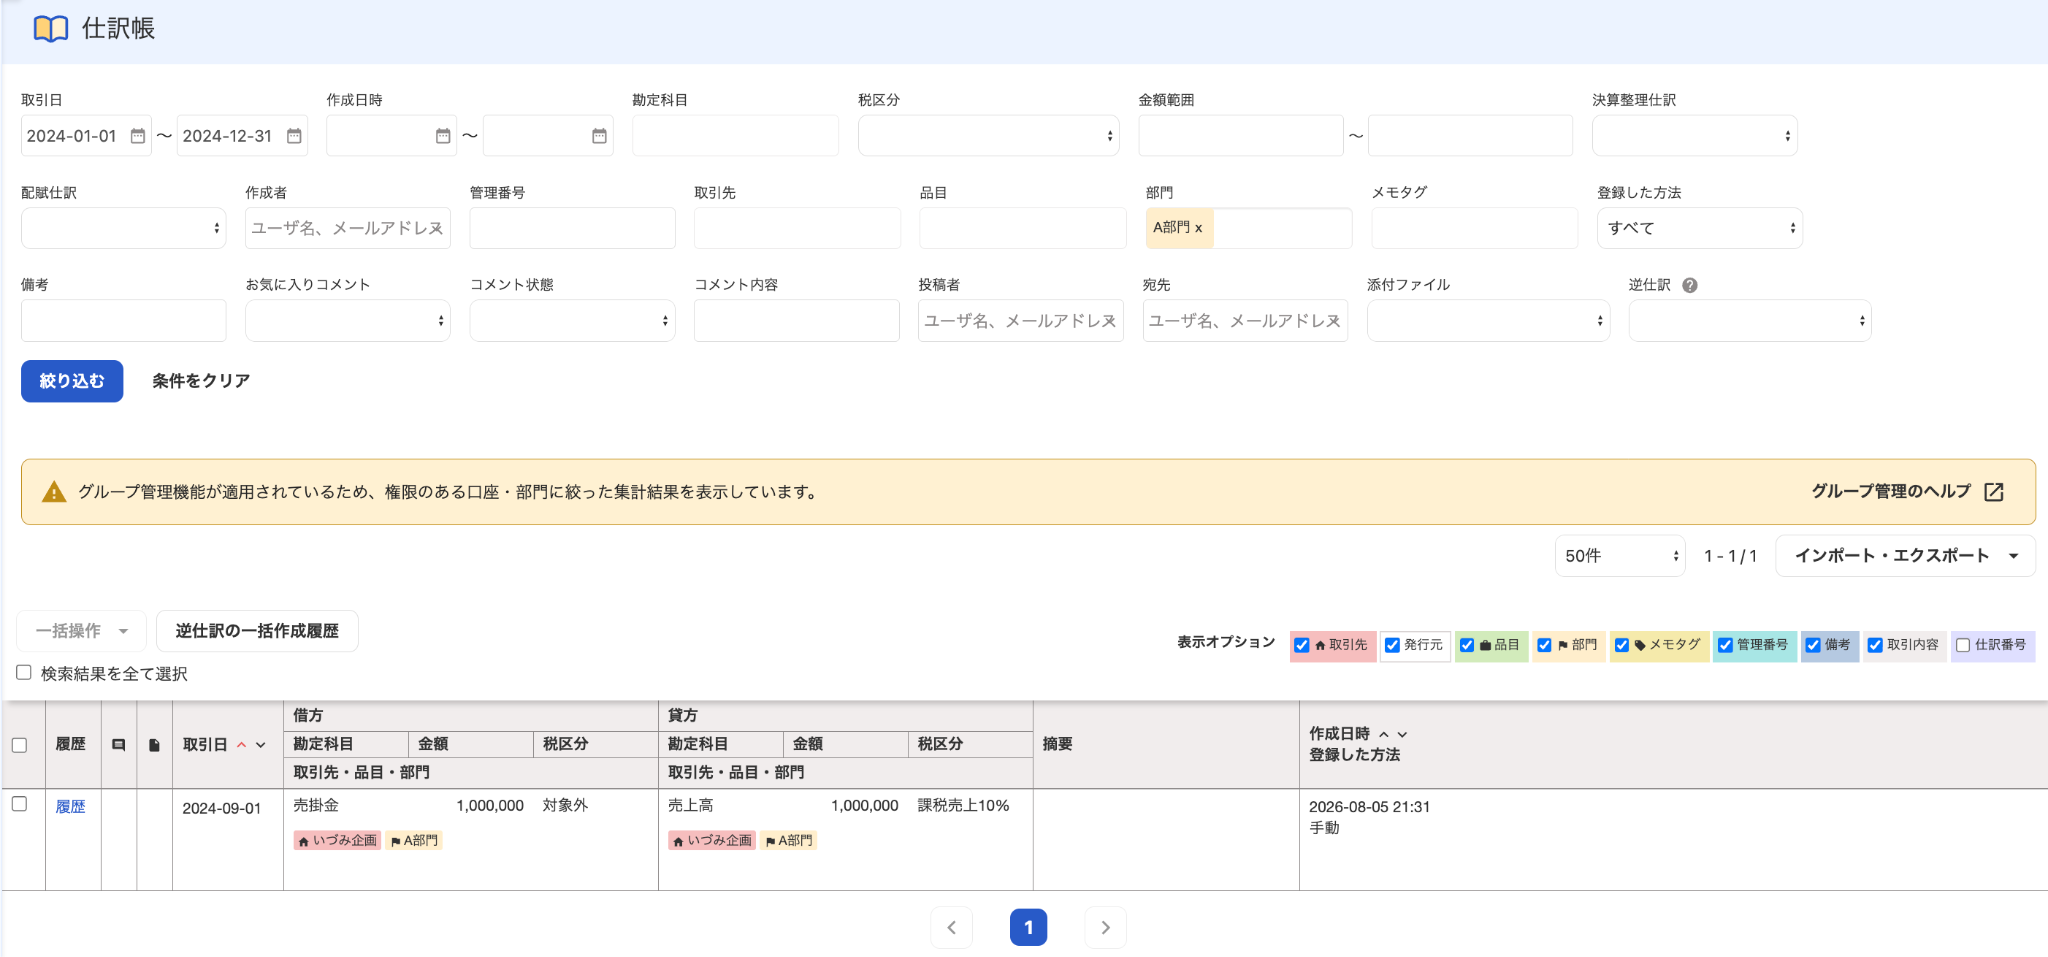Click the debit-side A部門 flag tag
Viewport: 2048px width, 957px height.
[414, 841]
